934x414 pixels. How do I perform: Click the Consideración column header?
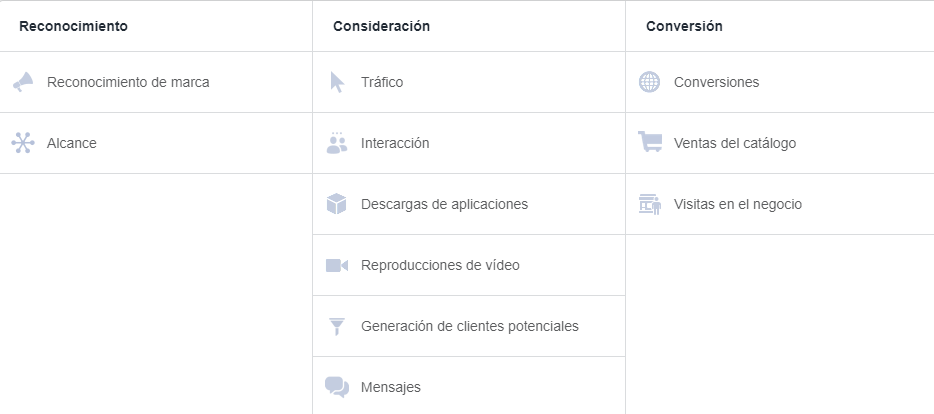[x=382, y=26]
